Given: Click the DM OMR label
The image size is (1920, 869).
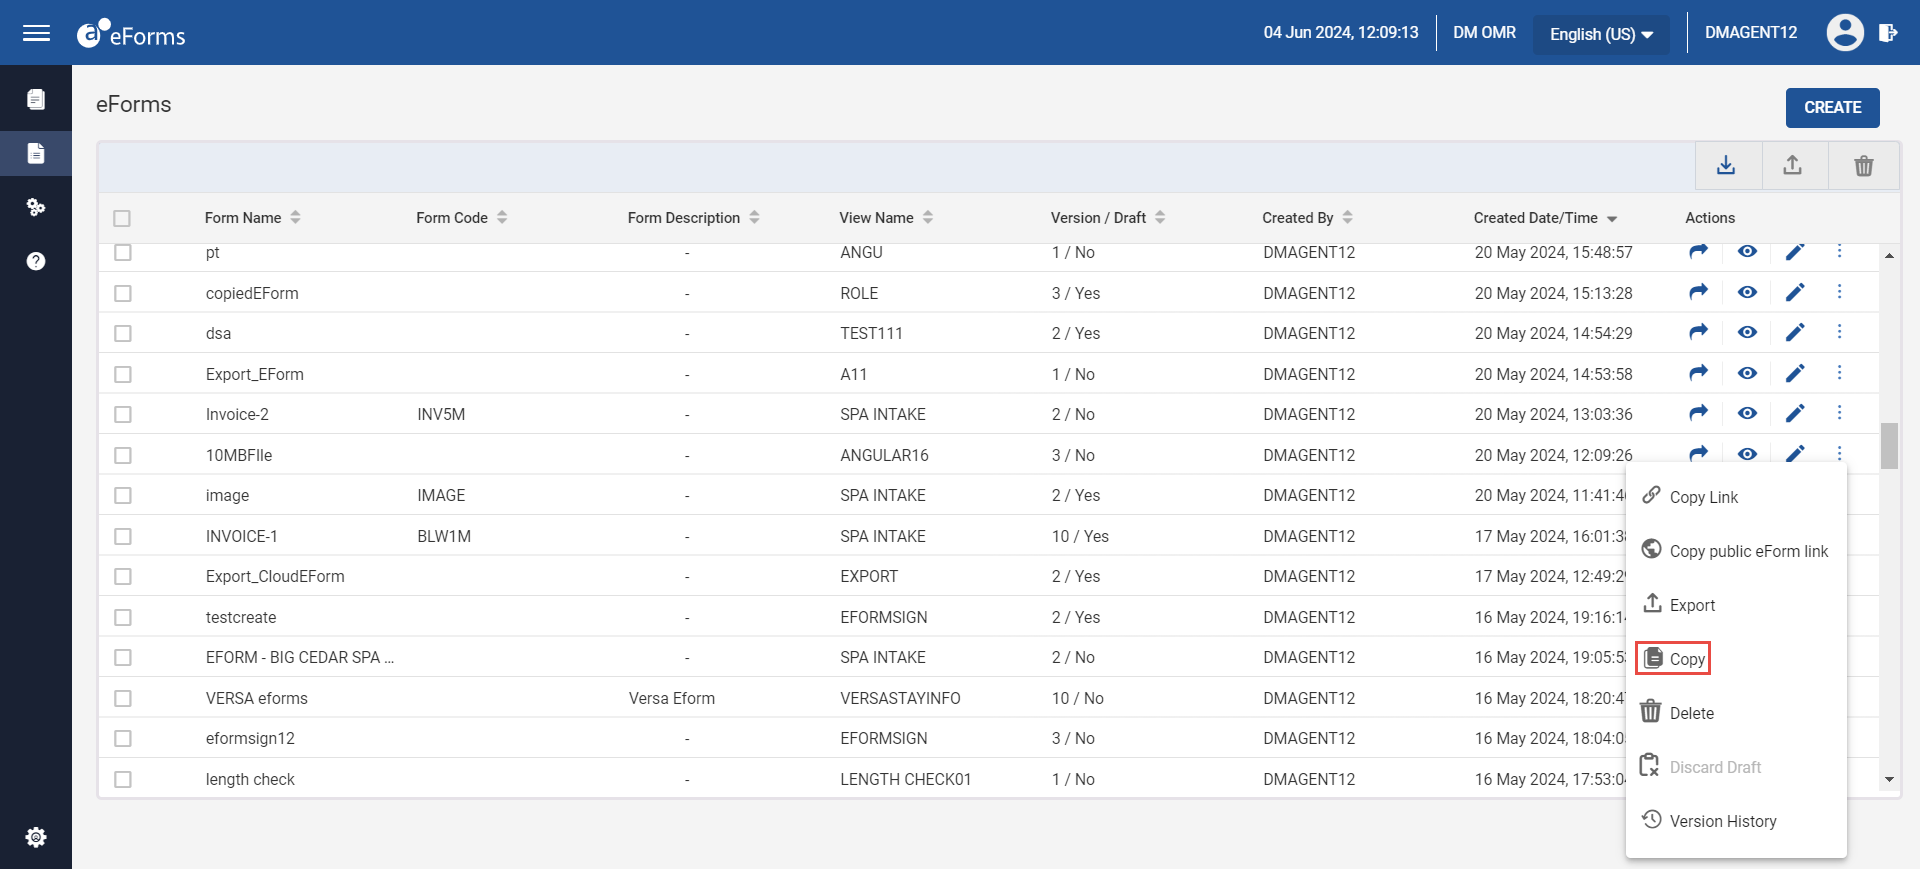Looking at the screenshot, I should 1484,33.
